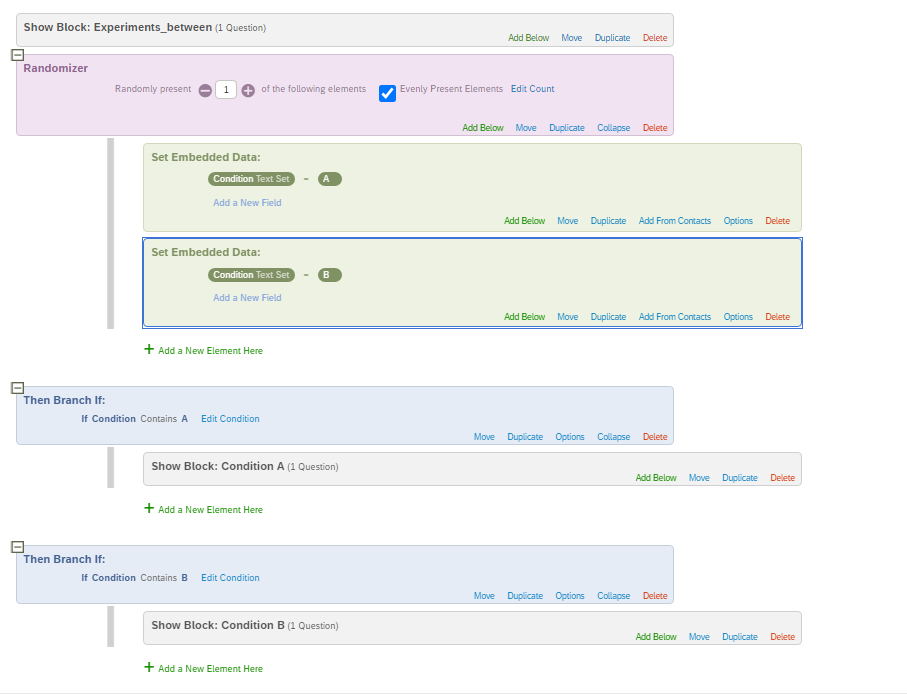Click plus icon under Condition B block

tap(149, 667)
